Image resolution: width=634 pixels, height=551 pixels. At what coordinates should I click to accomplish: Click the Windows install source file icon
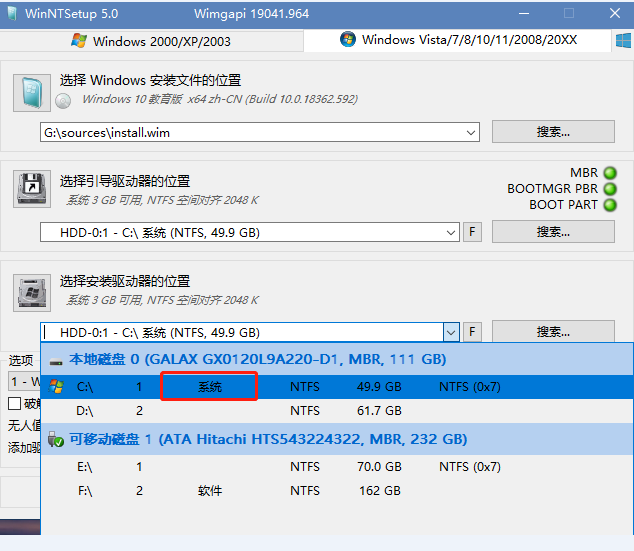click(x=32, y=93)
